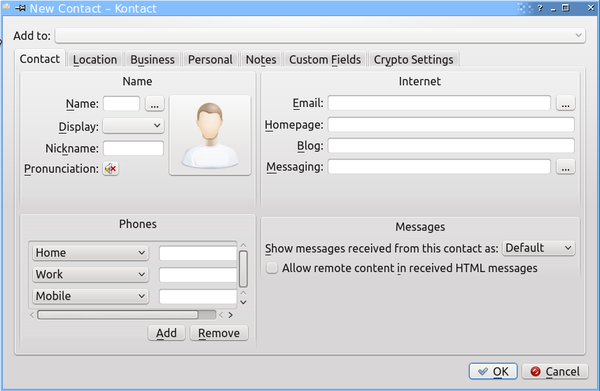Click the Email input field
This screenshot has height=391, width=600.
439,103
